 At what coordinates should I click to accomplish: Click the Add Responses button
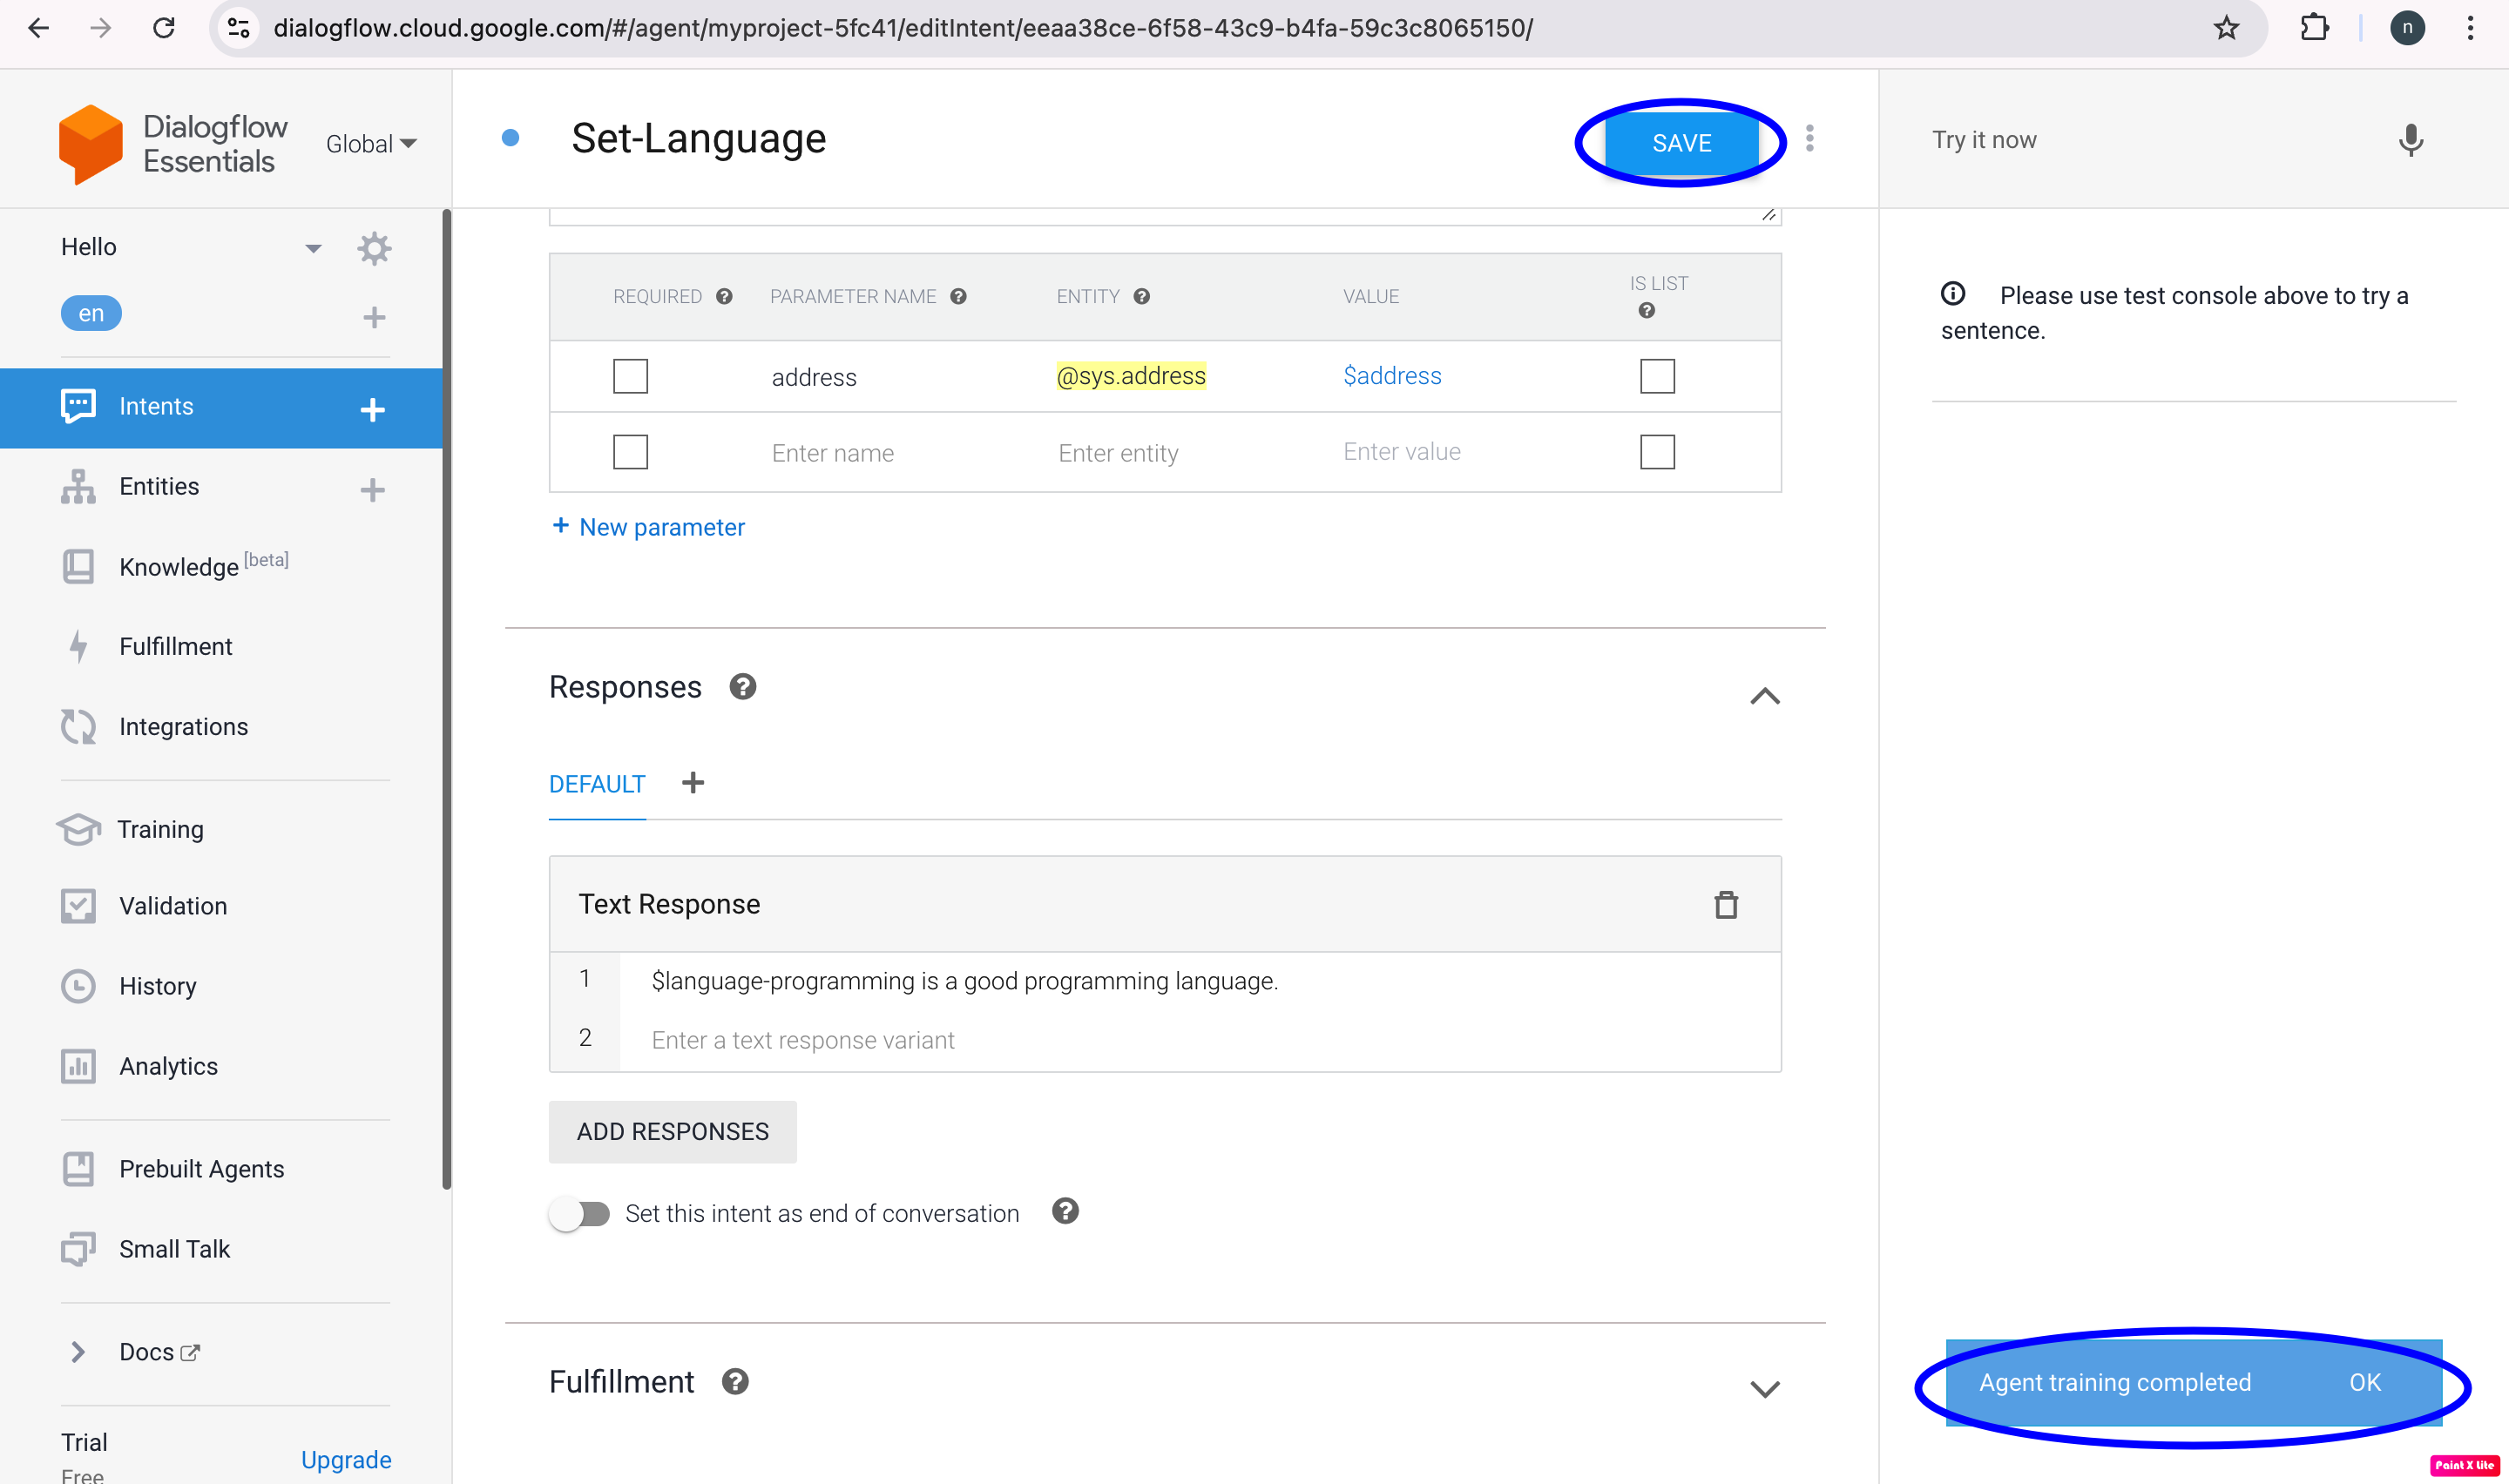pos(673,1130)
